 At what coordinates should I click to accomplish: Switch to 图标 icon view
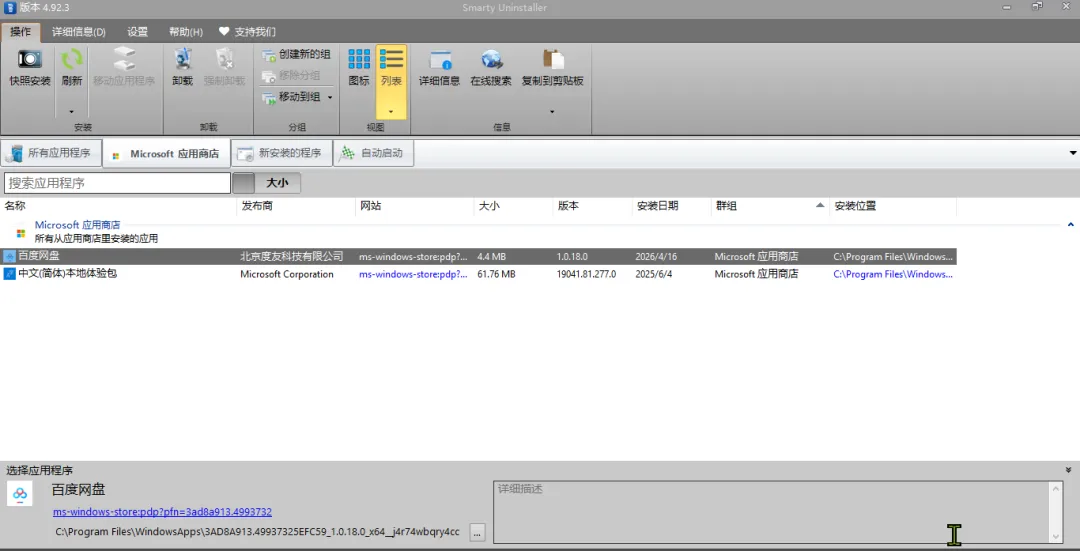pos(359,67)
